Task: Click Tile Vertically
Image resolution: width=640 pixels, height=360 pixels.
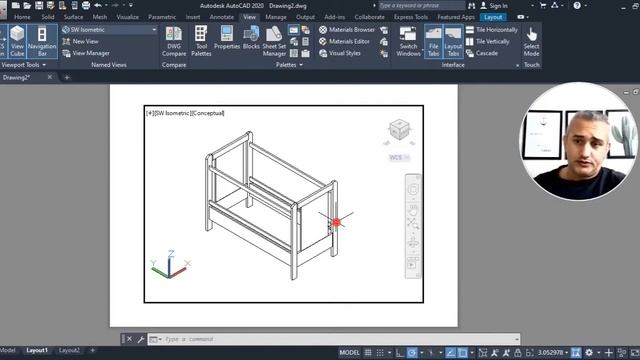Action: (488, 41)
